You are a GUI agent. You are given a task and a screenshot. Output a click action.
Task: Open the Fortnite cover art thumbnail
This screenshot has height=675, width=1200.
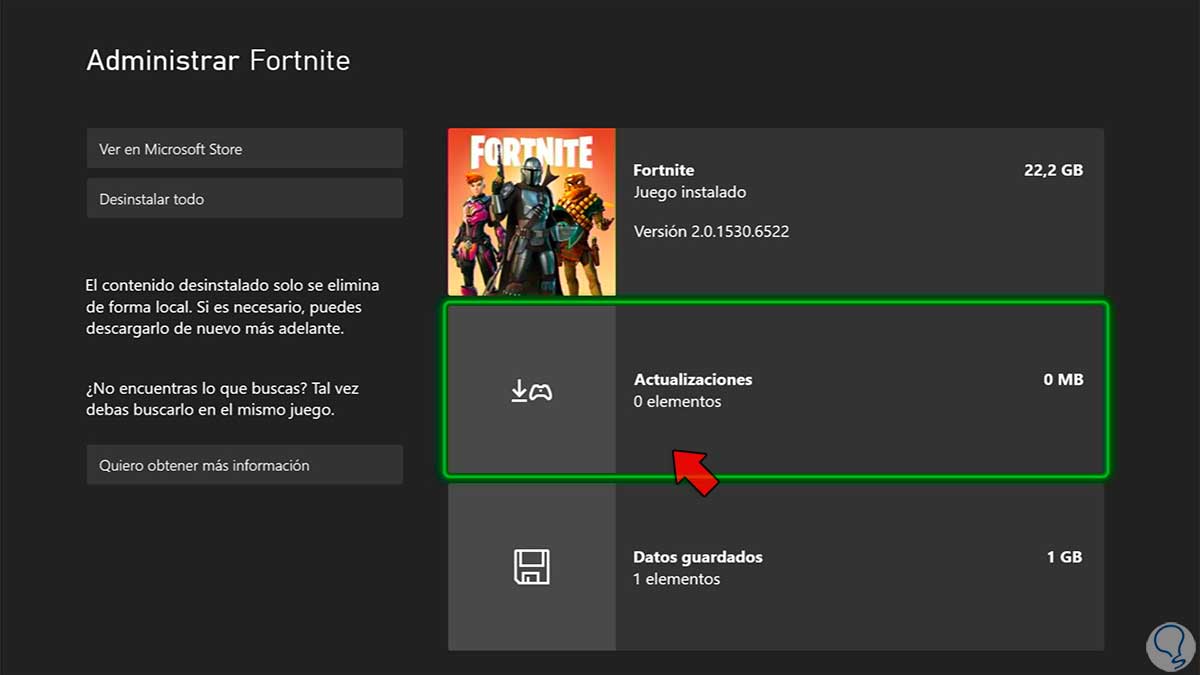[x=532, y=212]
